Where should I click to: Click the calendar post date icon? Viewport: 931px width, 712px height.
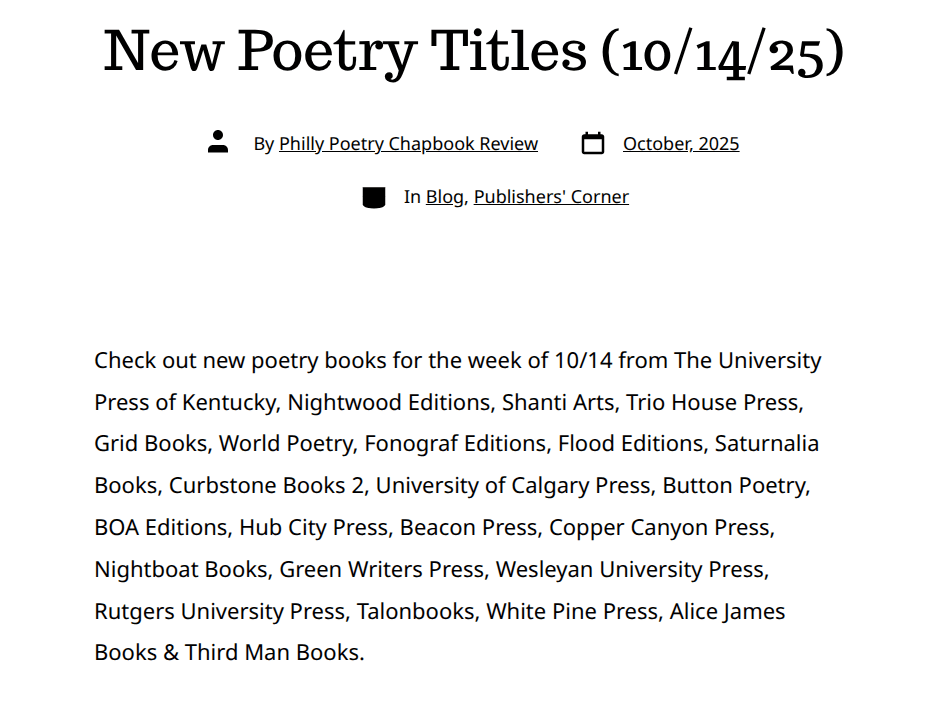593,144
